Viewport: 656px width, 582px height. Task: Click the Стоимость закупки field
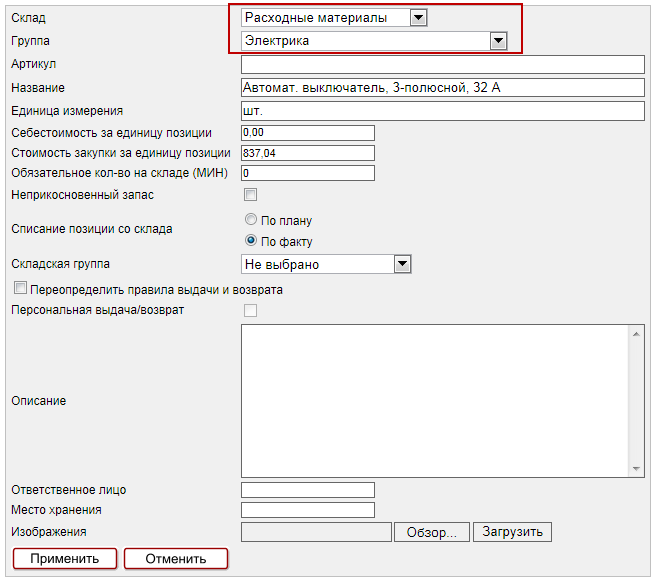coord(308,153)
